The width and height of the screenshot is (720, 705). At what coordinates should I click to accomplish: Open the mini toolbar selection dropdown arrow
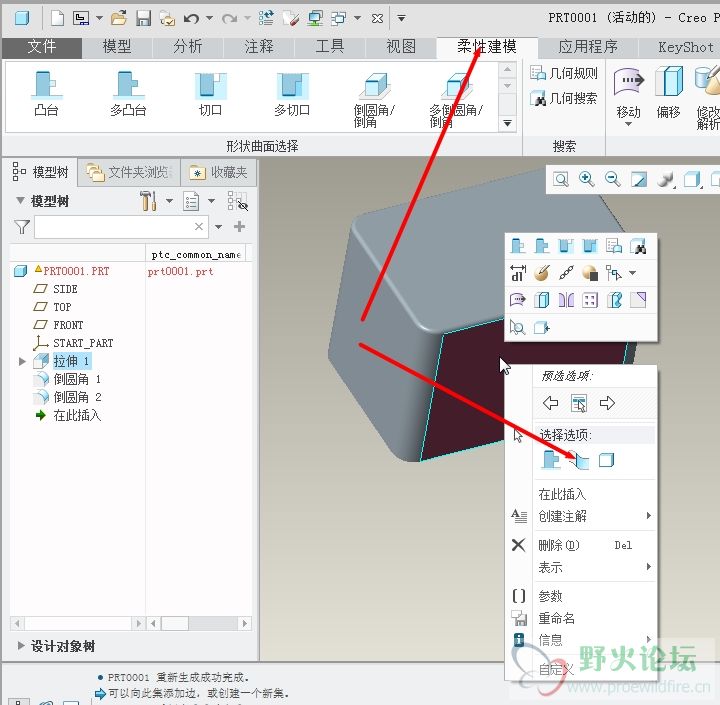tap(632, 273)
